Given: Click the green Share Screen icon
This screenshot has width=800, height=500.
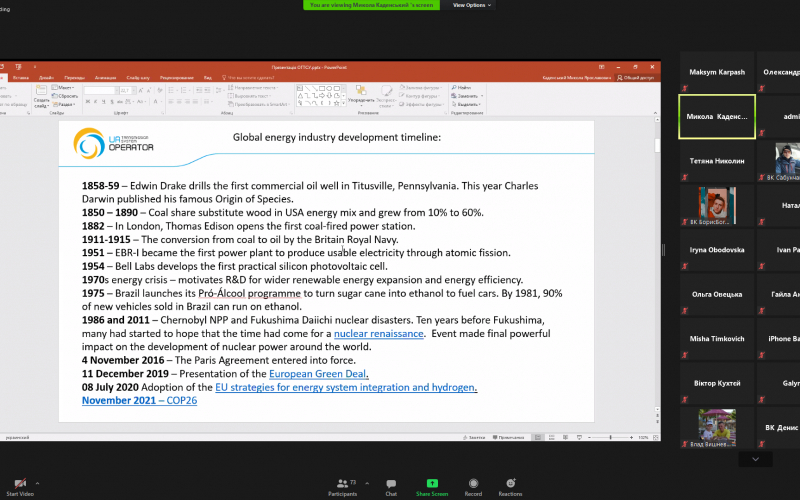Looking at the screenshot, I should click(x=432, y=483).
